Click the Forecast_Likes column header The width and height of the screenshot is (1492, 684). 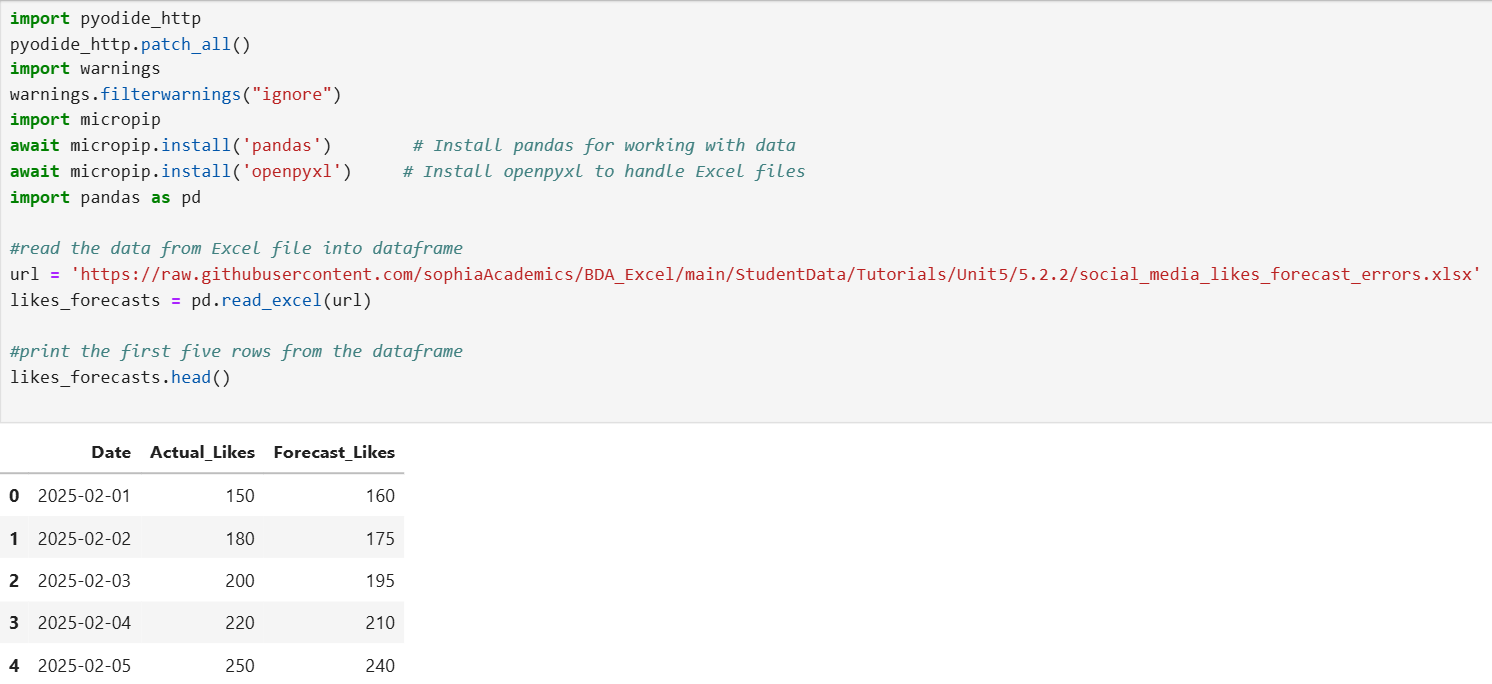click(334, 452)
